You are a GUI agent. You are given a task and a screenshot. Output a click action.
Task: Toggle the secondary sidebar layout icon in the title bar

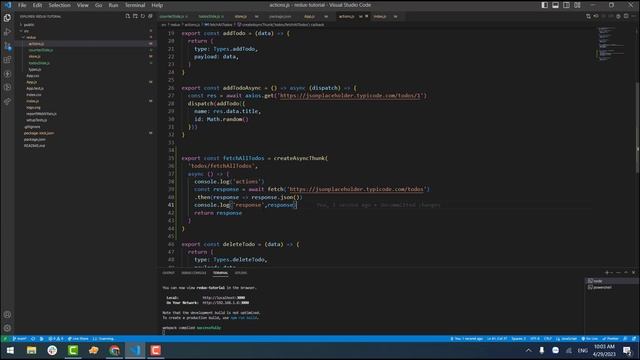point(567,5)
